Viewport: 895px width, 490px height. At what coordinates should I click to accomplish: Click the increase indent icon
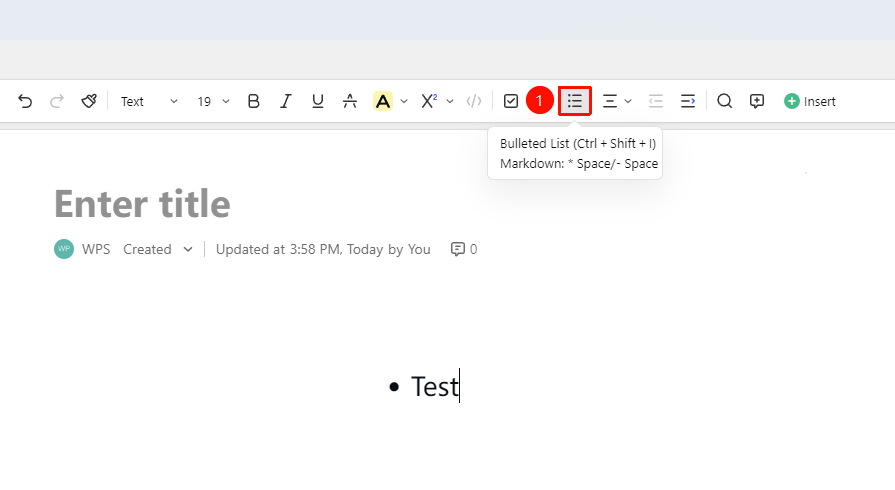tap(688, 101)
